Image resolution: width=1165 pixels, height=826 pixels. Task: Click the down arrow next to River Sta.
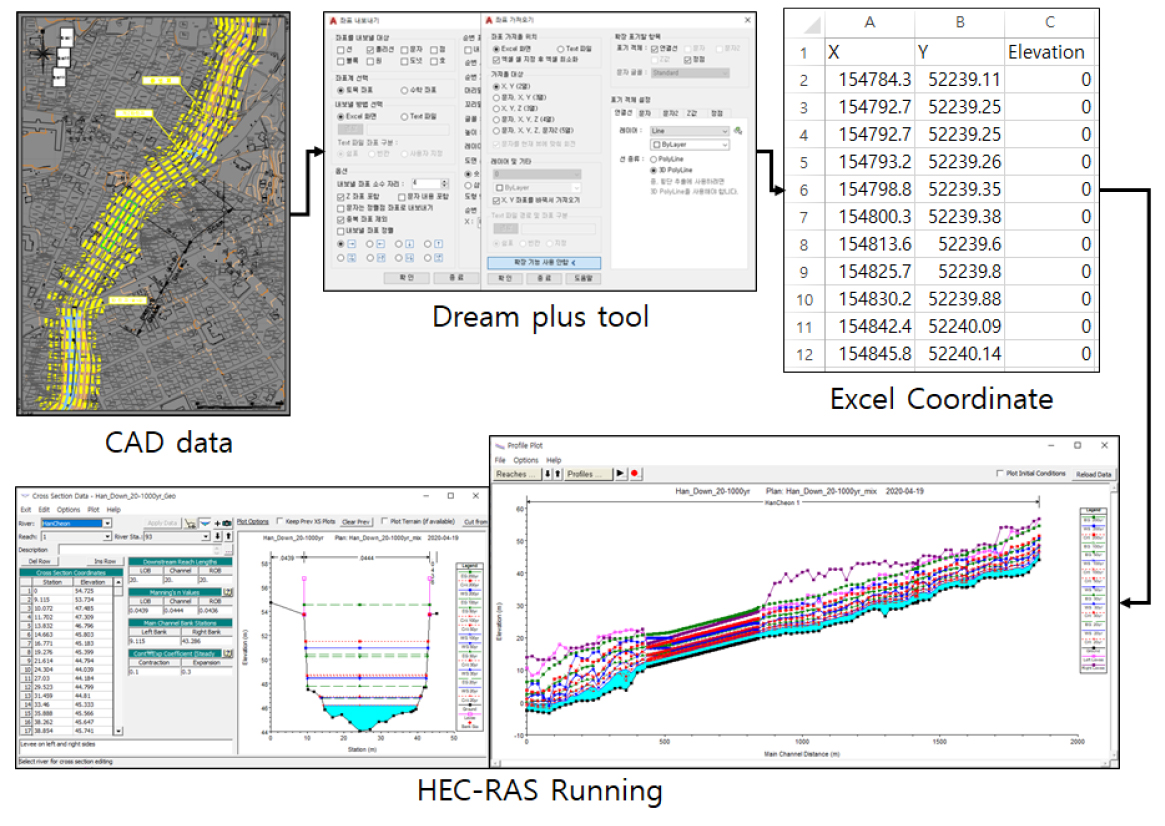click(216, 536)
